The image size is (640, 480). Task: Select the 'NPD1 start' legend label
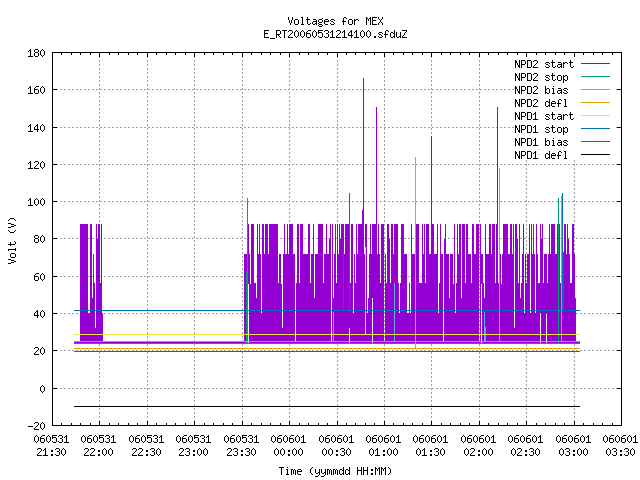coord(544,116)
